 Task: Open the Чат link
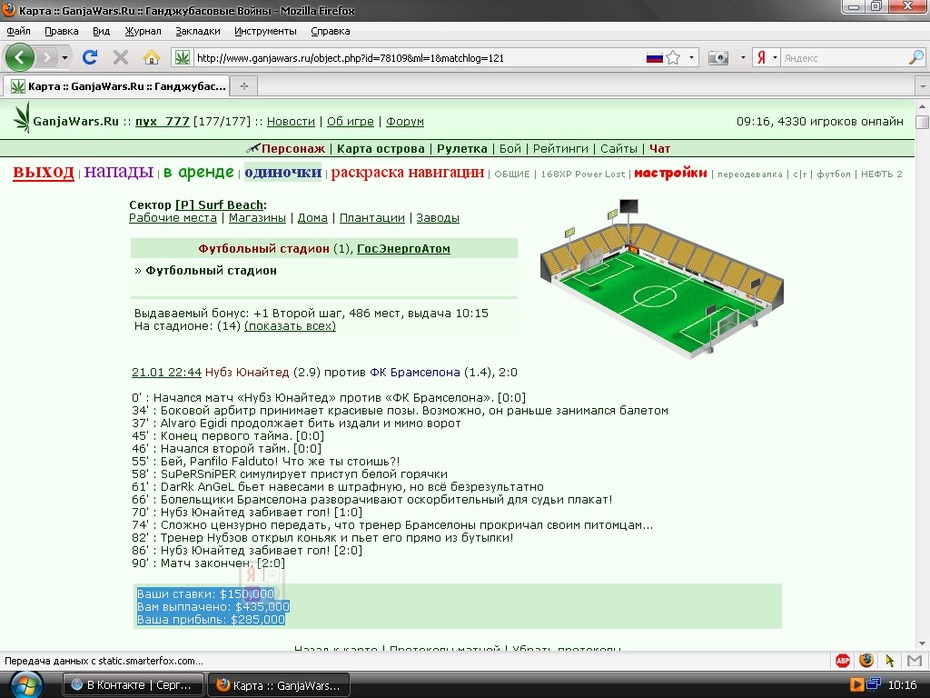coord(660,149)
